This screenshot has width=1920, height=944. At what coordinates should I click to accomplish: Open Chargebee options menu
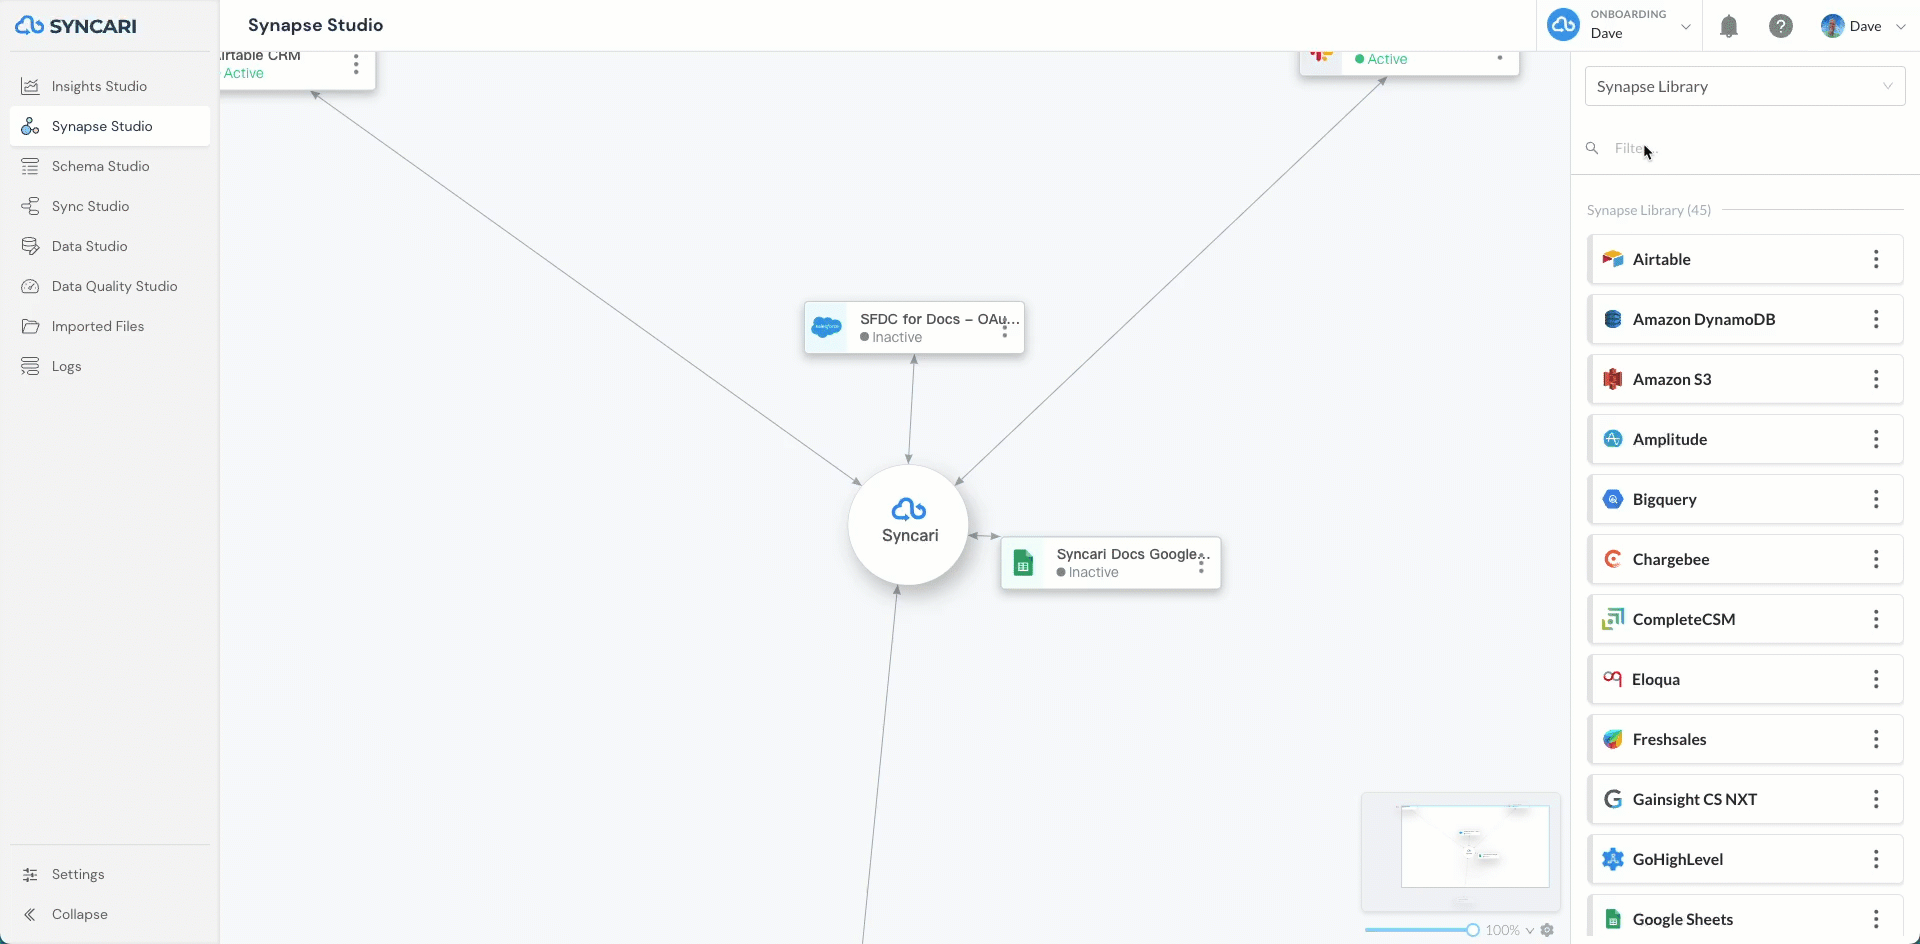1876,559
